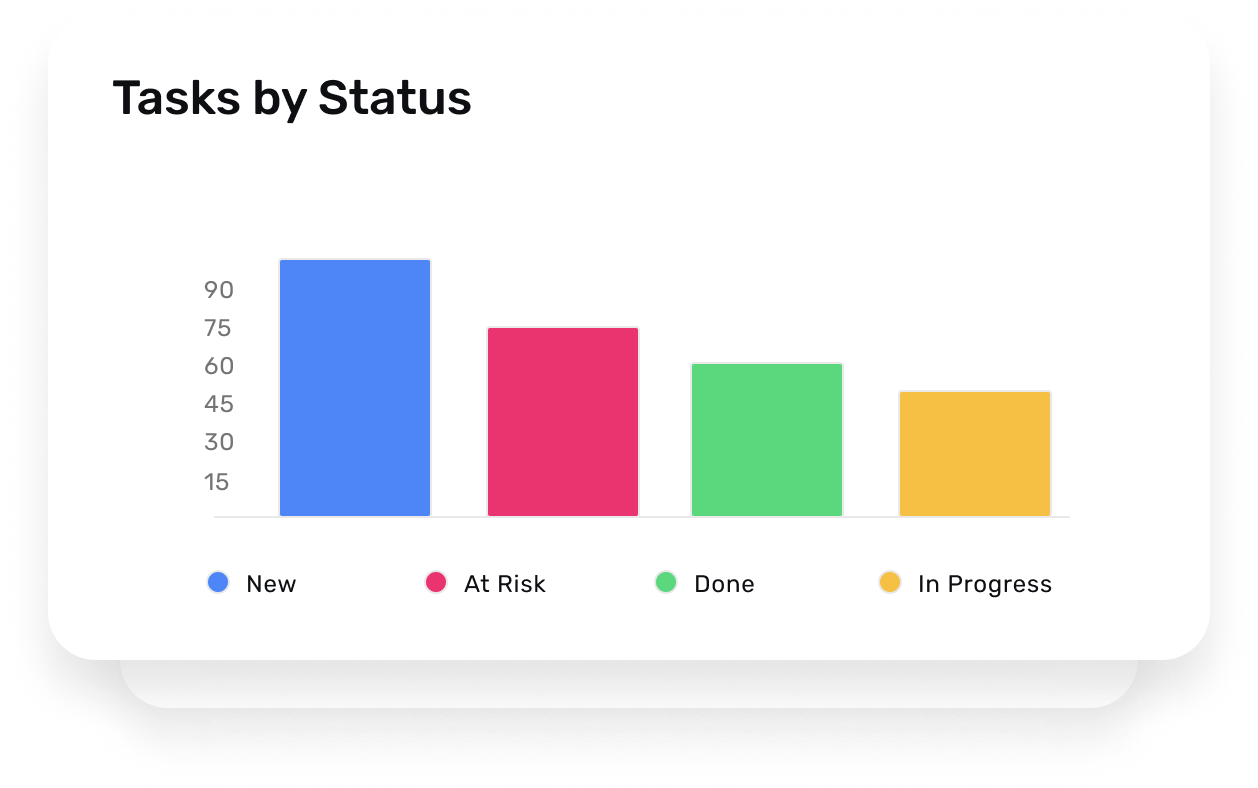Click the blue New bar
1258x788 pixels.
click(355, 388)
